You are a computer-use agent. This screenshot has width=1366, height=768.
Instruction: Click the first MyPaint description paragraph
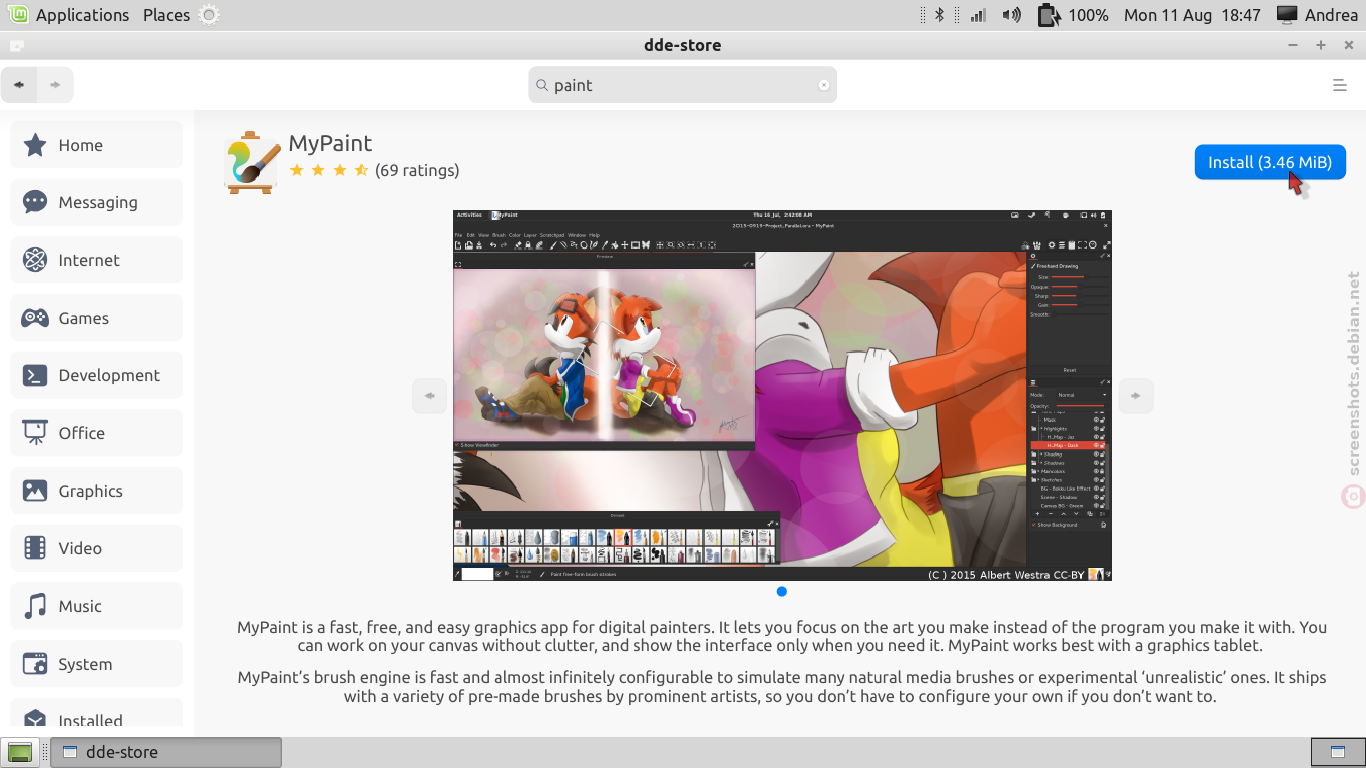click(782, 636)
